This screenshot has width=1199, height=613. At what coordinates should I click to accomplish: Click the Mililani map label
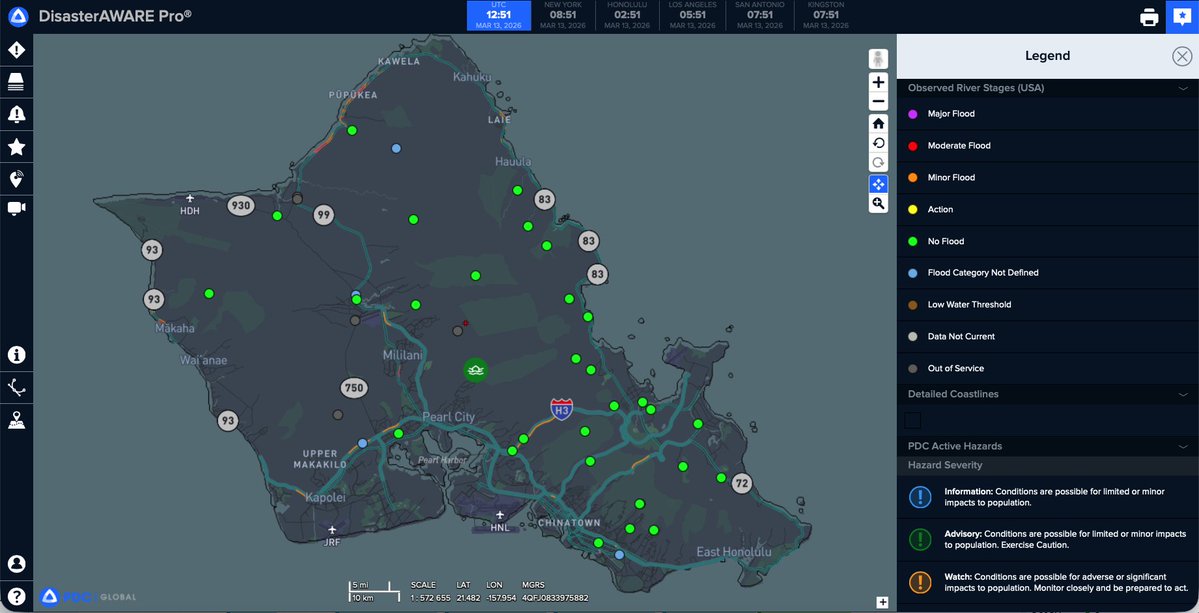[402, 356]
